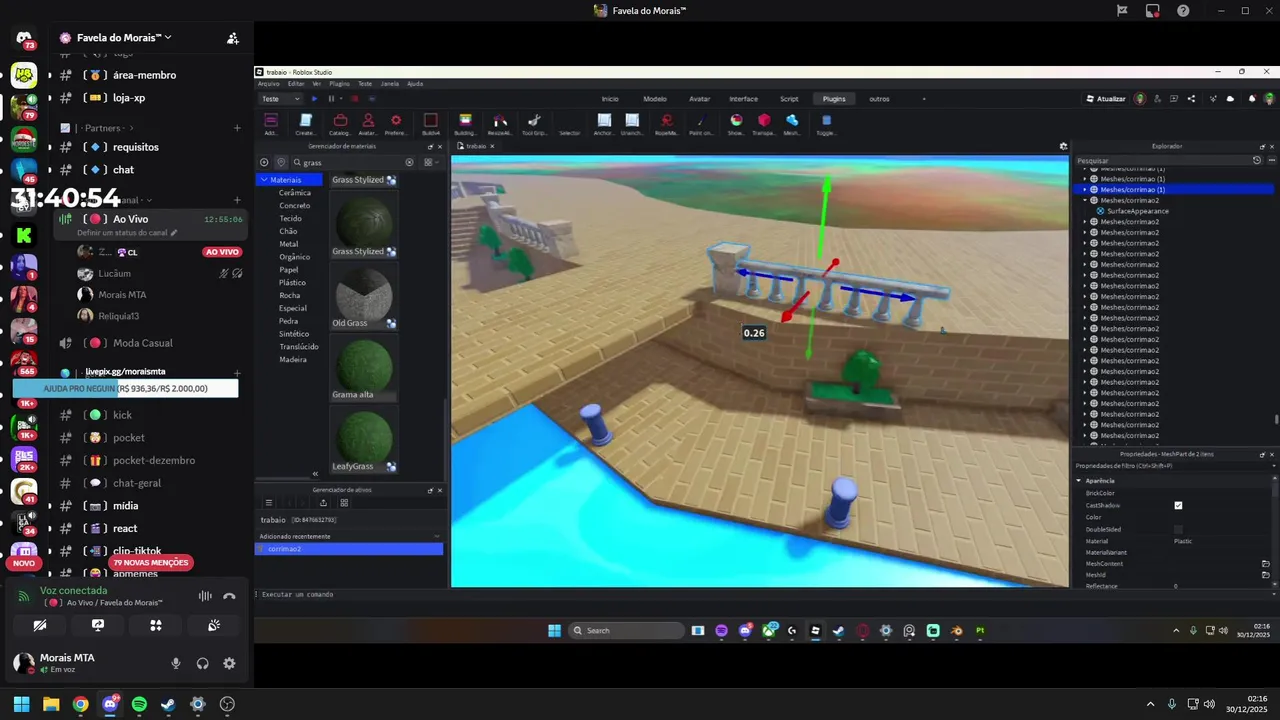Collapse the Materiais category tree

pos(264,180)
